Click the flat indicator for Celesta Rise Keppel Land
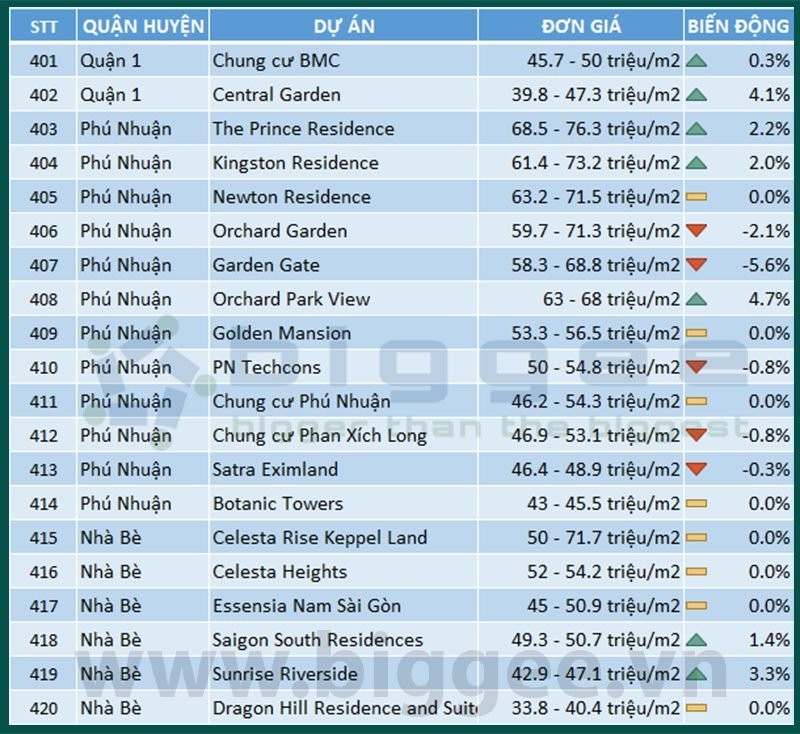 [x=696, y=538]
